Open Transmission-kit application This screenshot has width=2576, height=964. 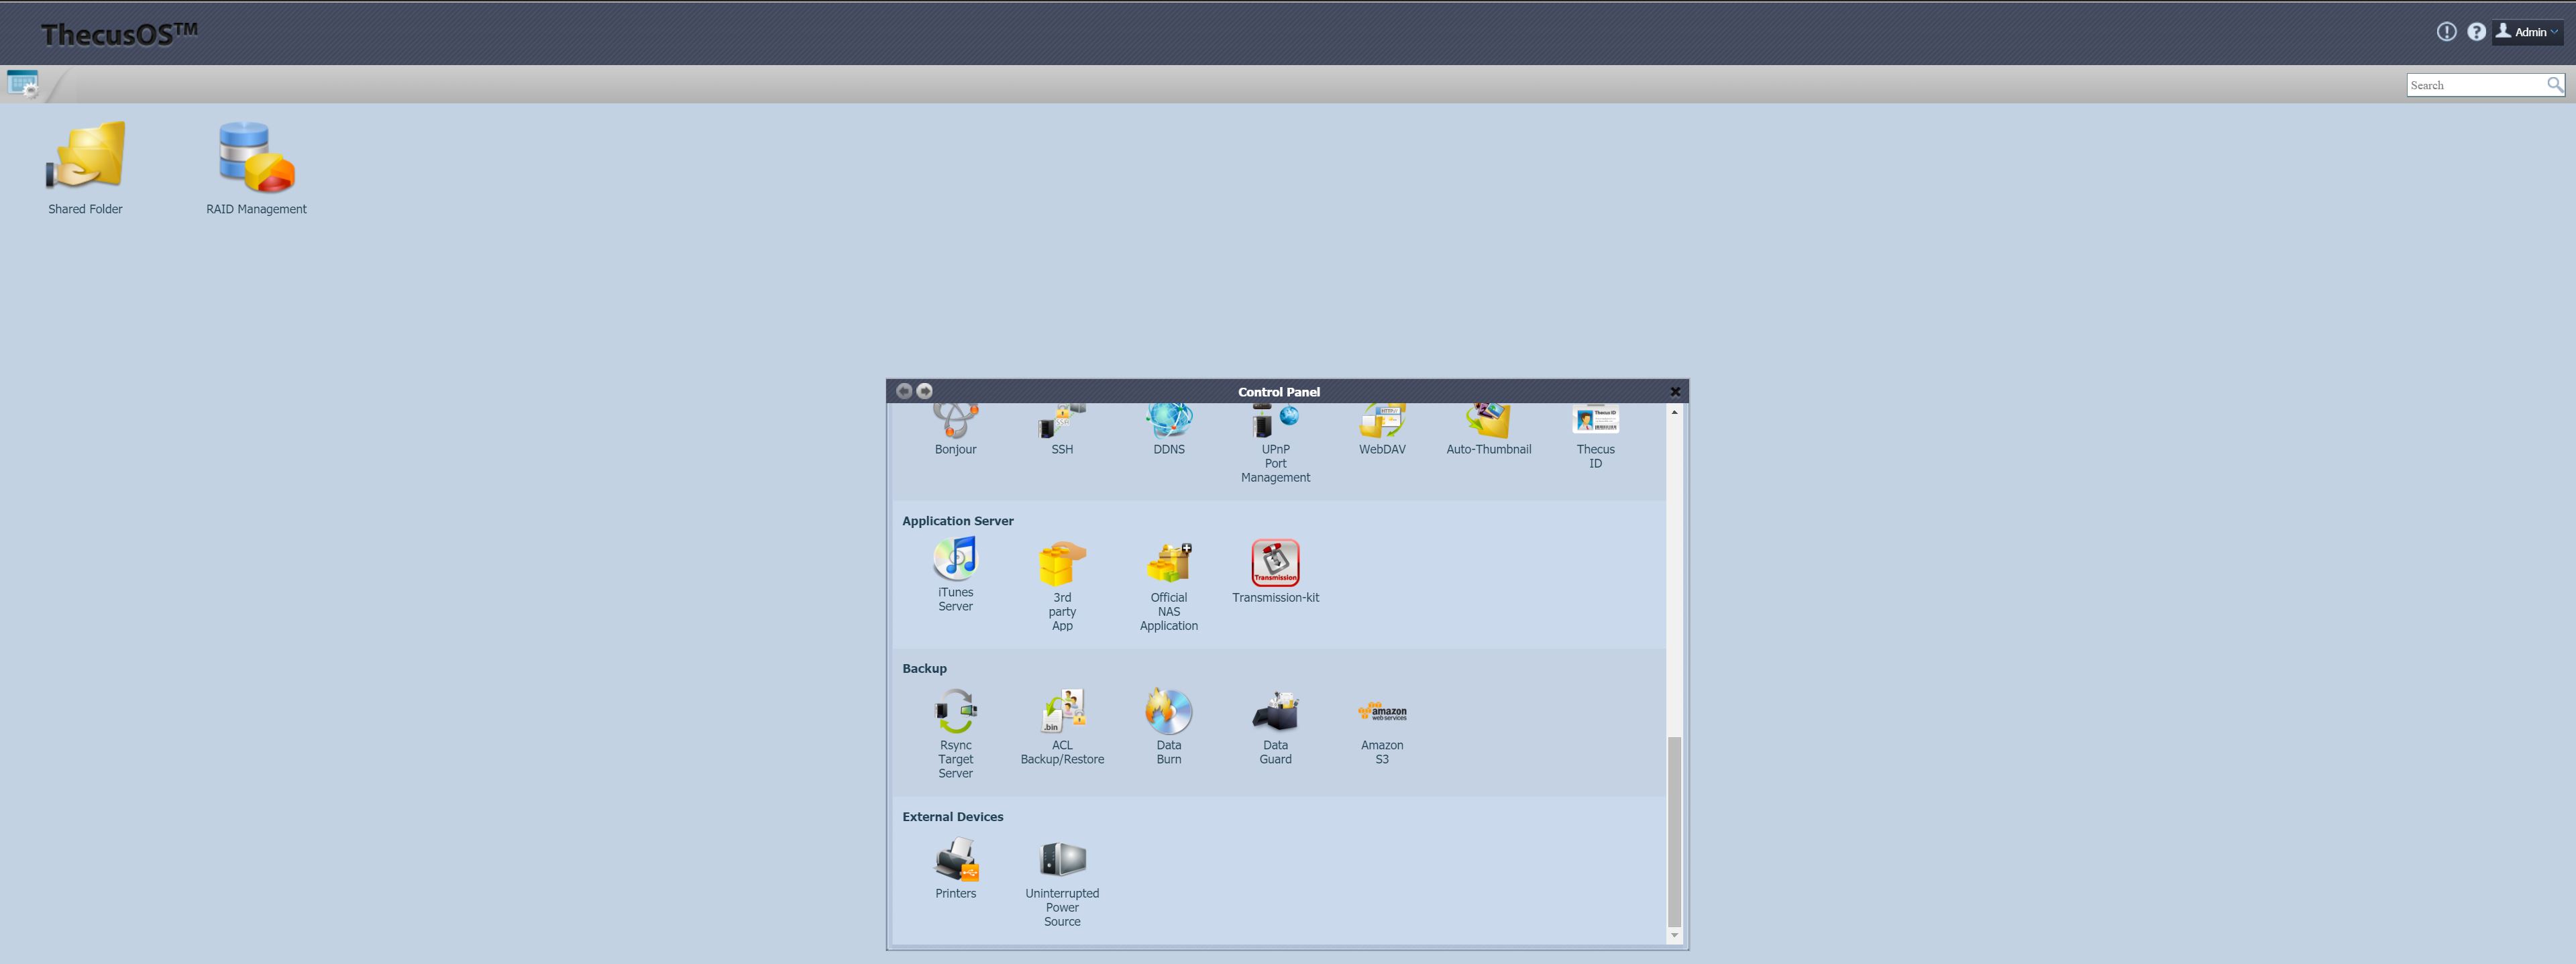1275,564
